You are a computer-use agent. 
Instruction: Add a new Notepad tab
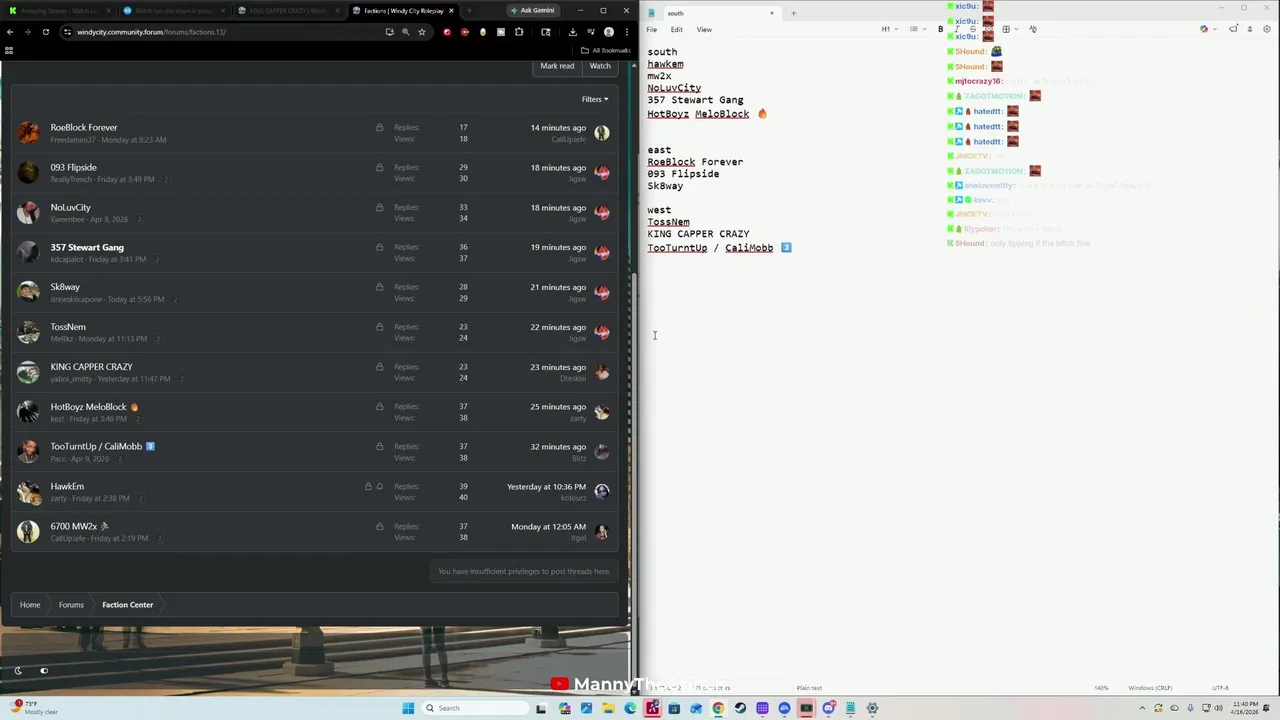coord(793,13)
